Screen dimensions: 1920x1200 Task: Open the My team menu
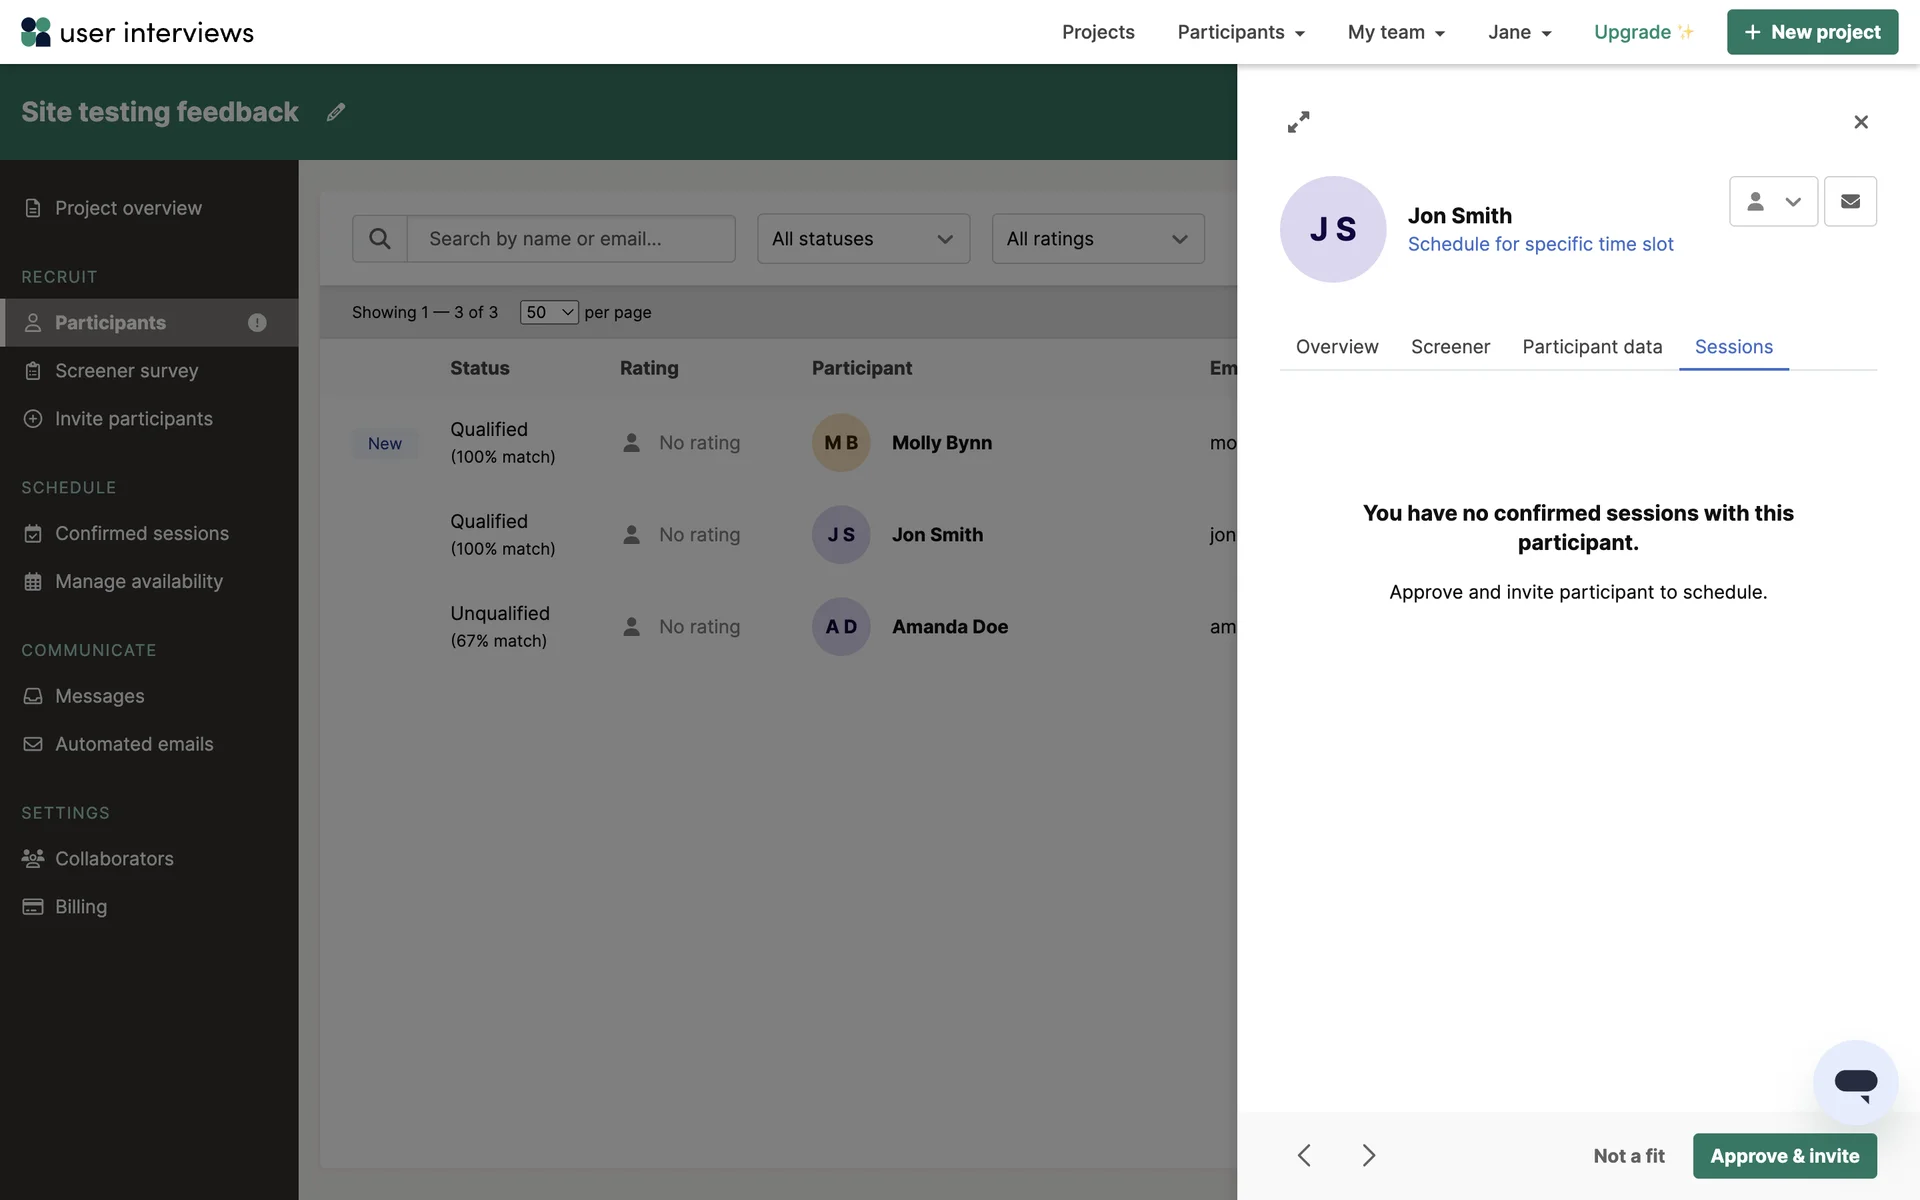(1396, 32)
